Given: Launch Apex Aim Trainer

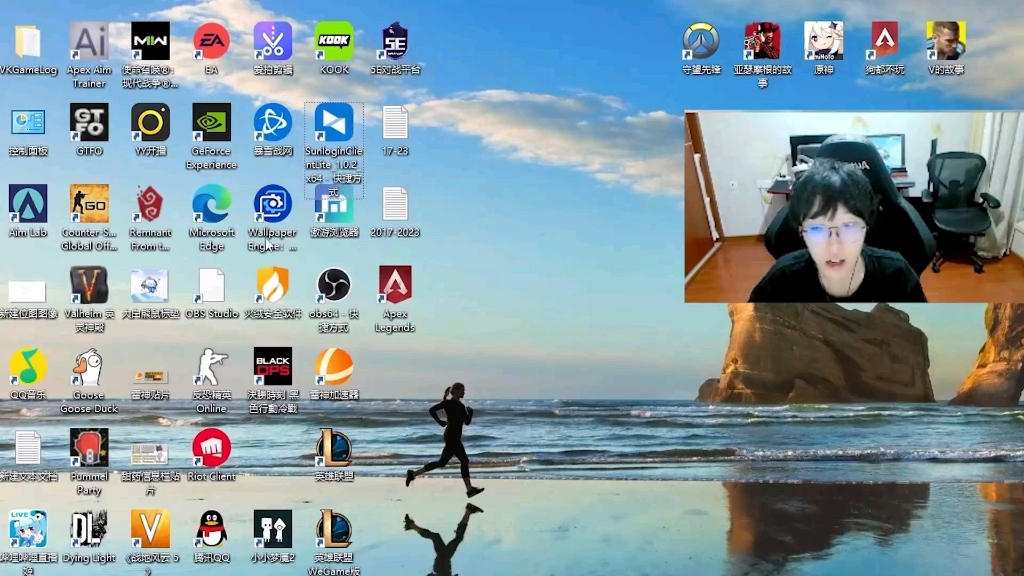Looking at the screenshot, I should pyautogui.click(x=89, y=41).
